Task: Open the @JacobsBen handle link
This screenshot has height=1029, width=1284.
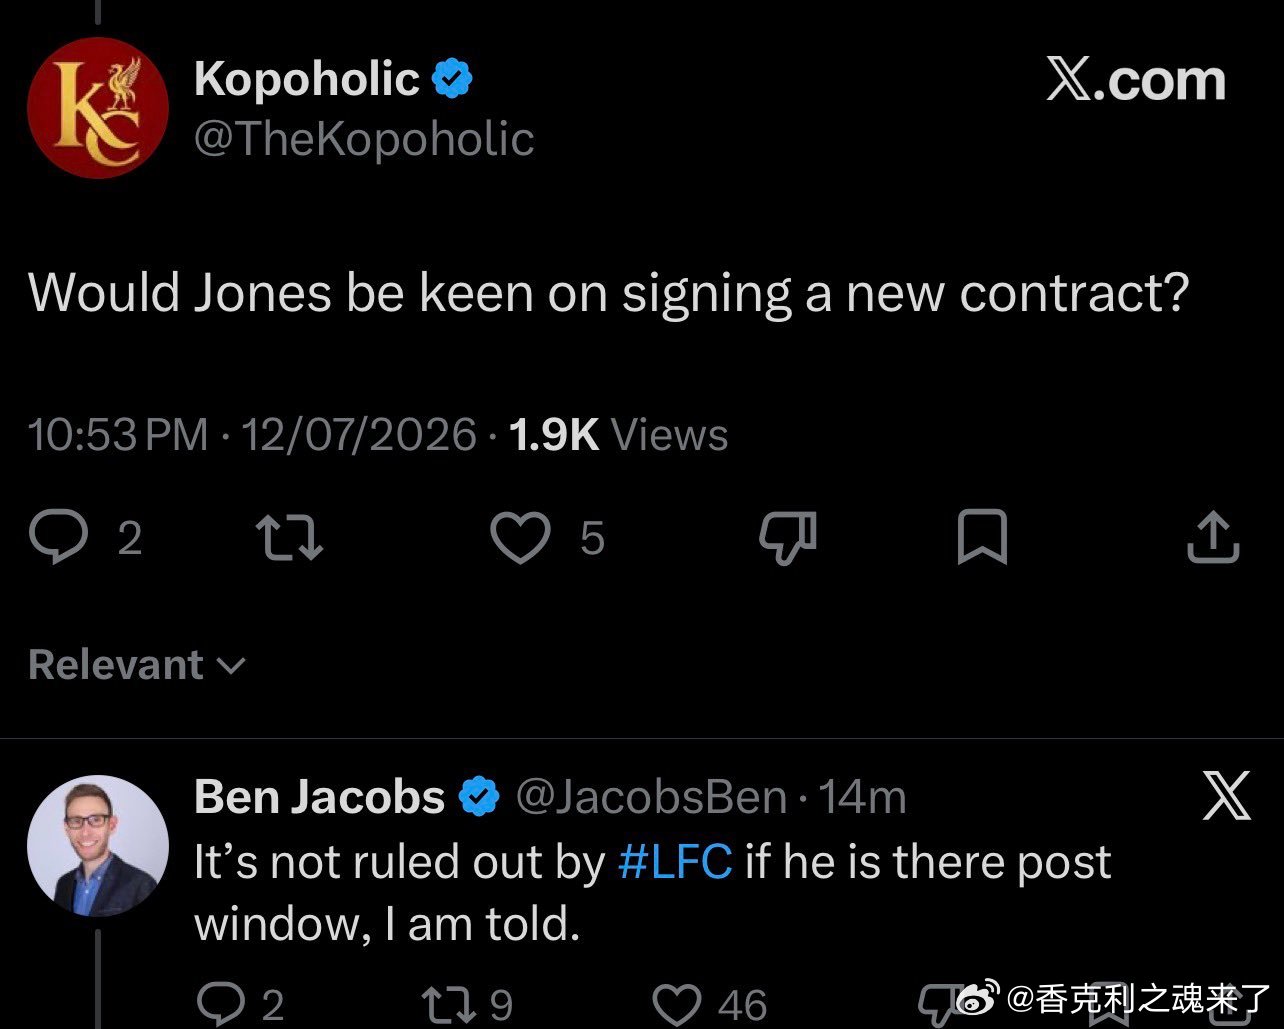Action: point(651,797)
